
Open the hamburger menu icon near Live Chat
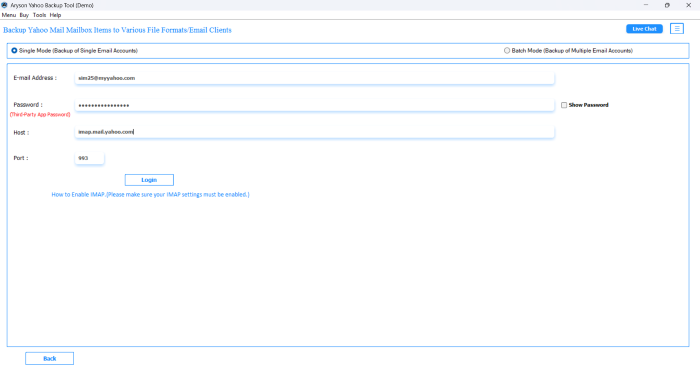tap(677, 29)
